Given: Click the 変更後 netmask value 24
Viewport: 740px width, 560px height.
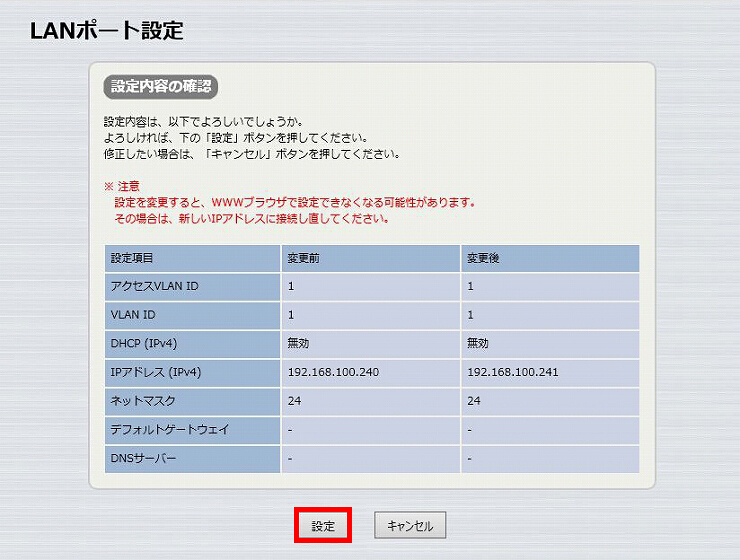Looking at the screenshot, I should pyautogui.click(x=474, y=401).
